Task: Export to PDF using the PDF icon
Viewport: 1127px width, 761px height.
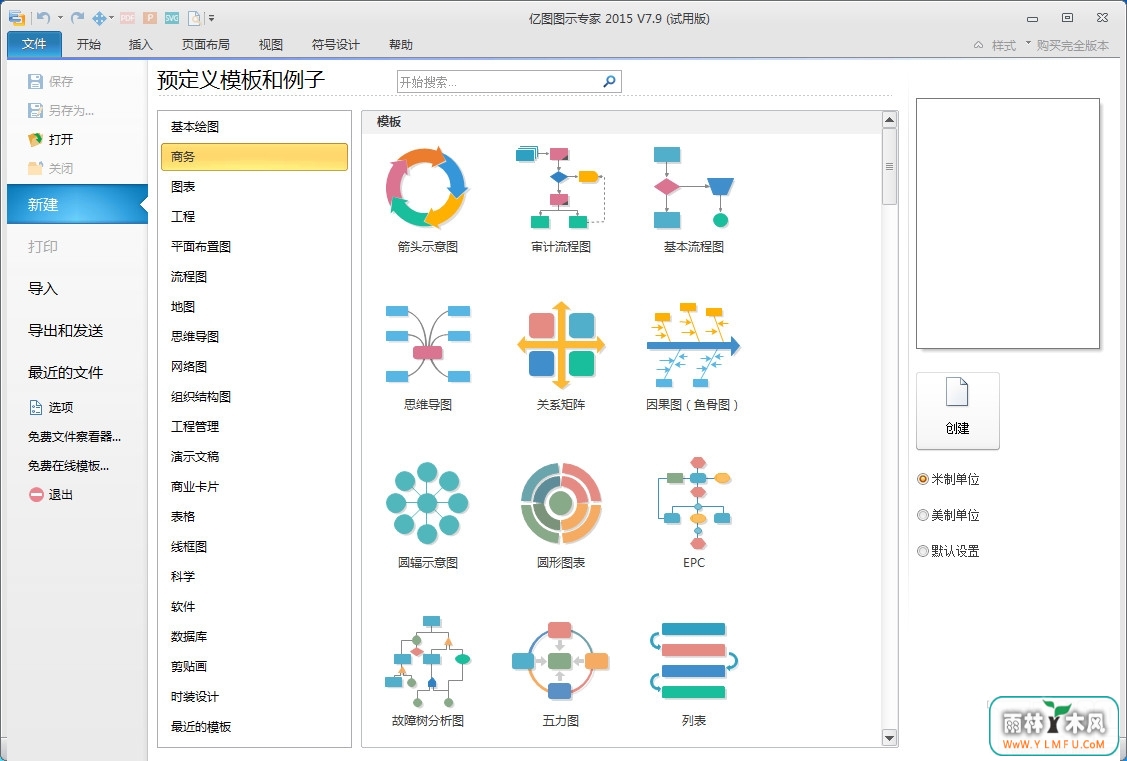Action: pos(127,18)
